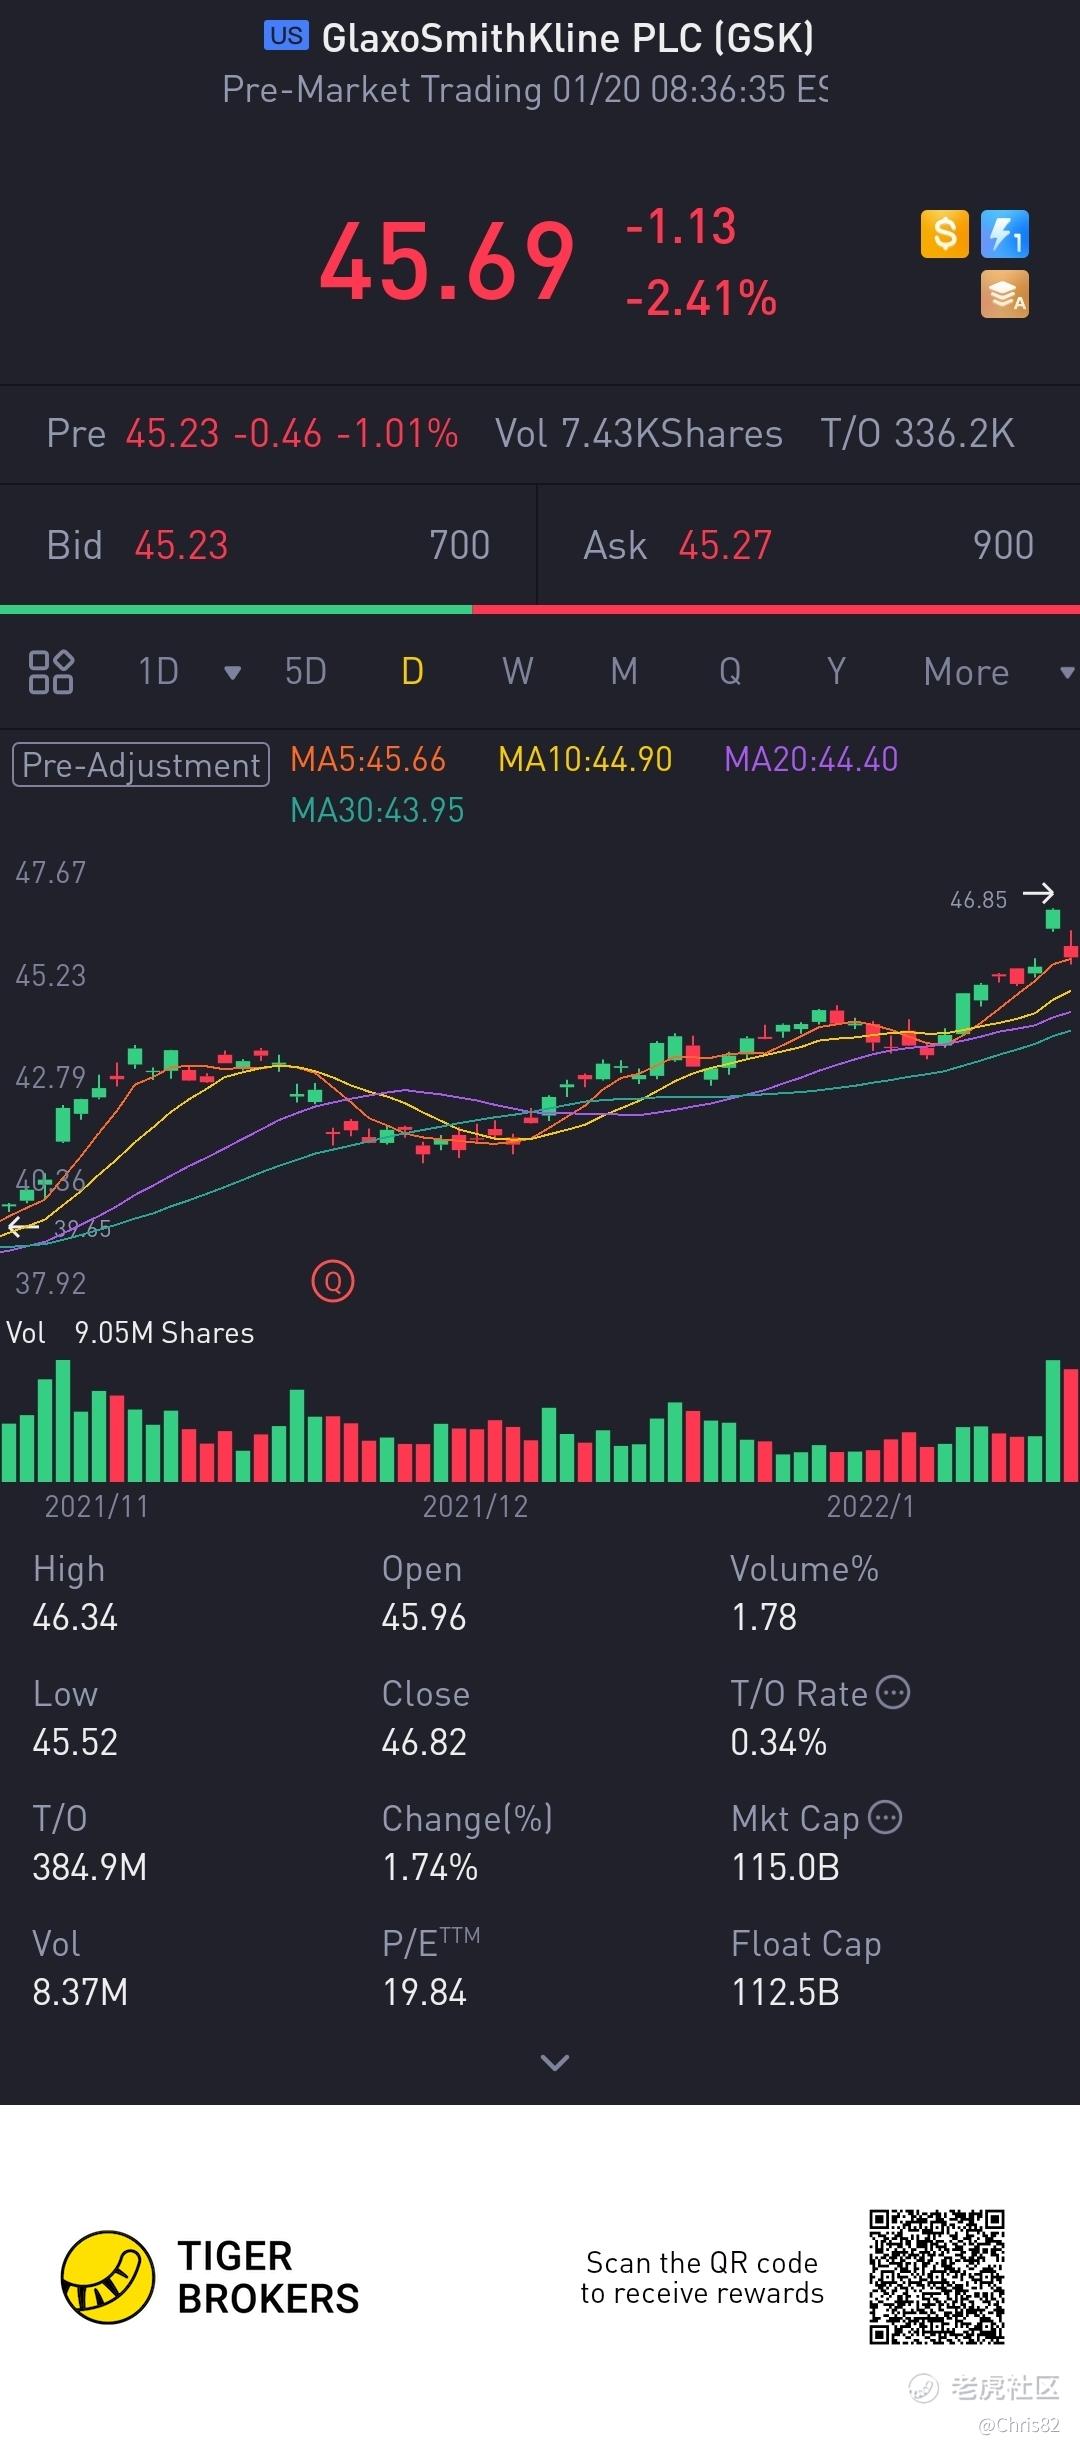The width and height of the screenshot is (1080, 2450).
Task: Tap the High value 46.34
Action: (x=75, y=1617)
